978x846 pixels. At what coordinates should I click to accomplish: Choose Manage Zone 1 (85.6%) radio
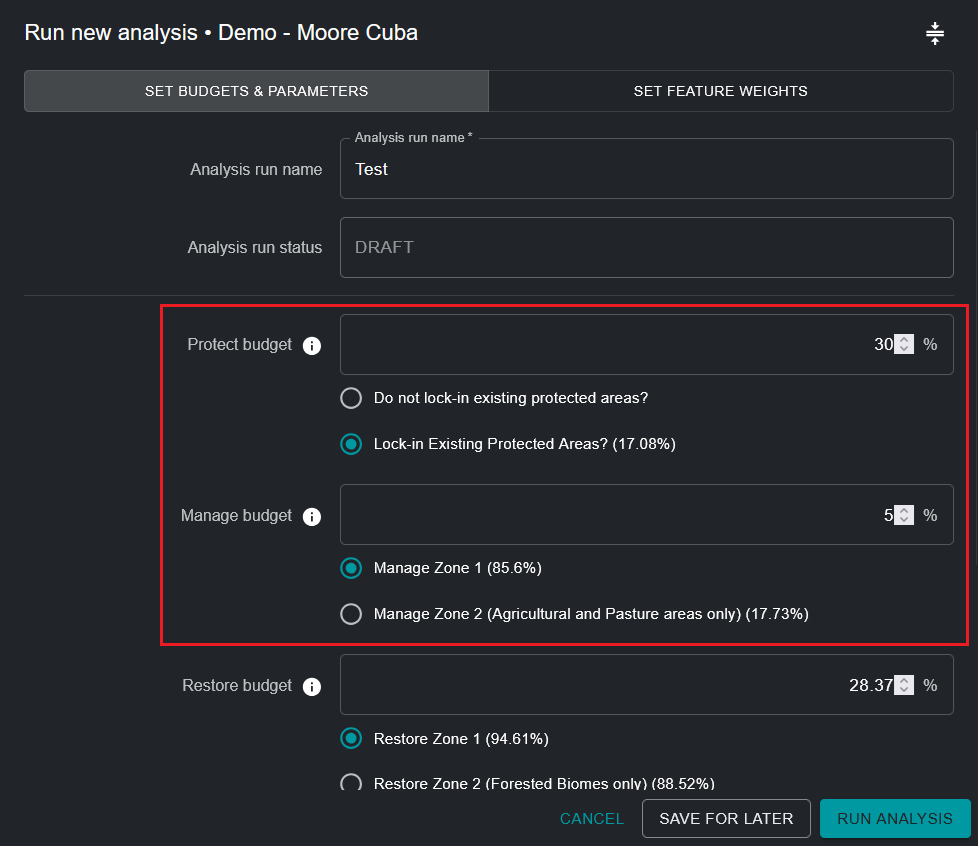[x=351, y=568]
